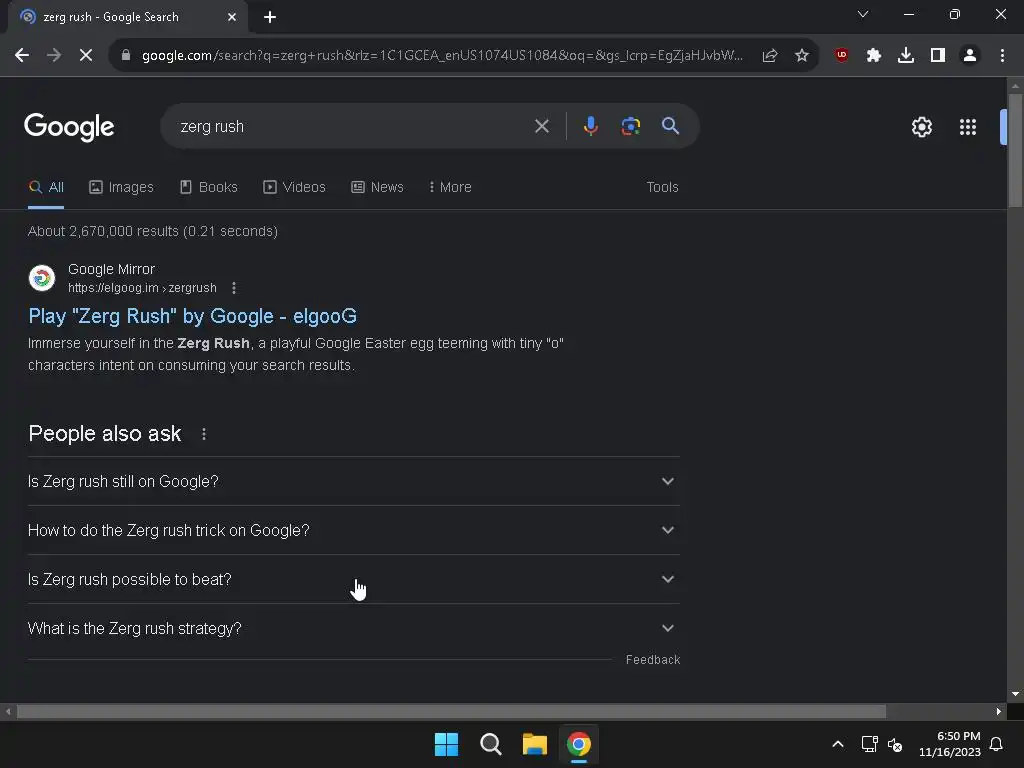This screenshot has height=768, width=1024.
Task: Open the muted volume tray icon
Action: (895, 744)
